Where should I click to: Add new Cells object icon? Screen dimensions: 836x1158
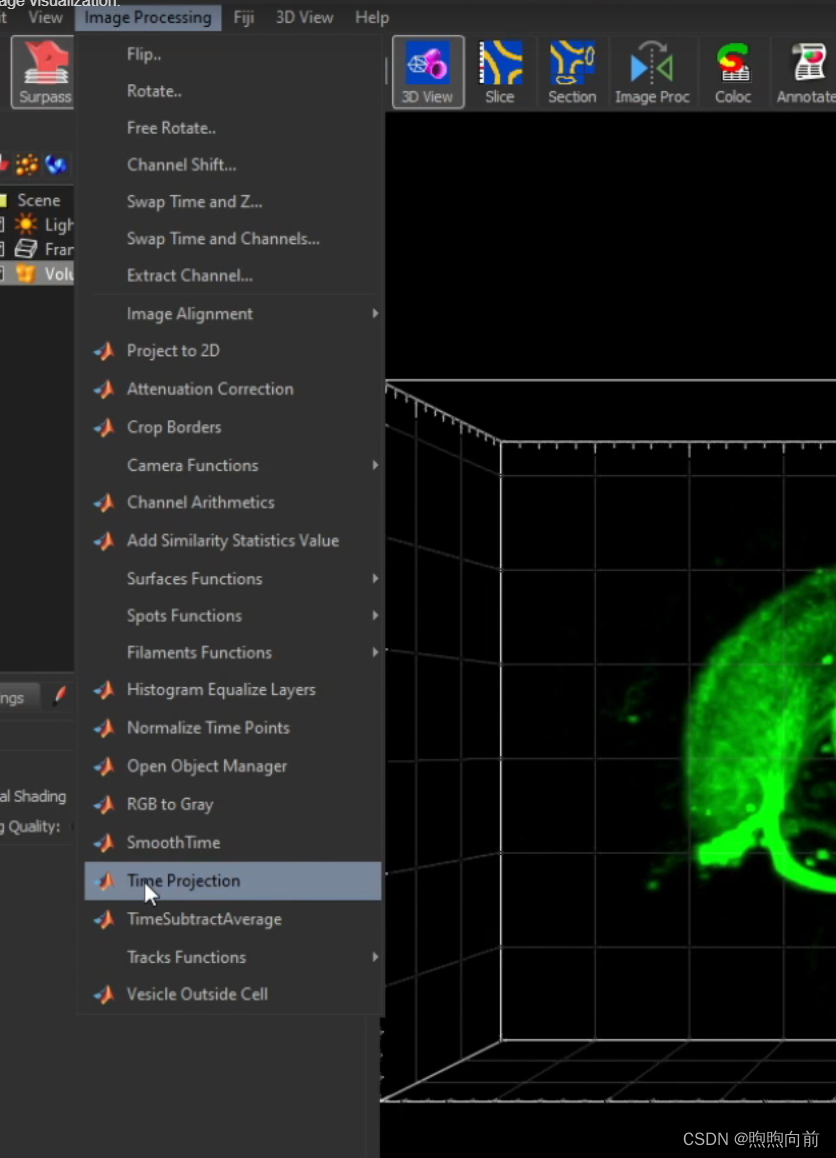point(56,164)
